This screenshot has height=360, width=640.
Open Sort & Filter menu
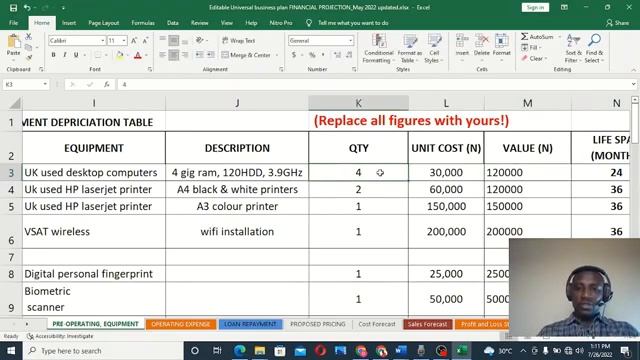(x=573, y=49)
